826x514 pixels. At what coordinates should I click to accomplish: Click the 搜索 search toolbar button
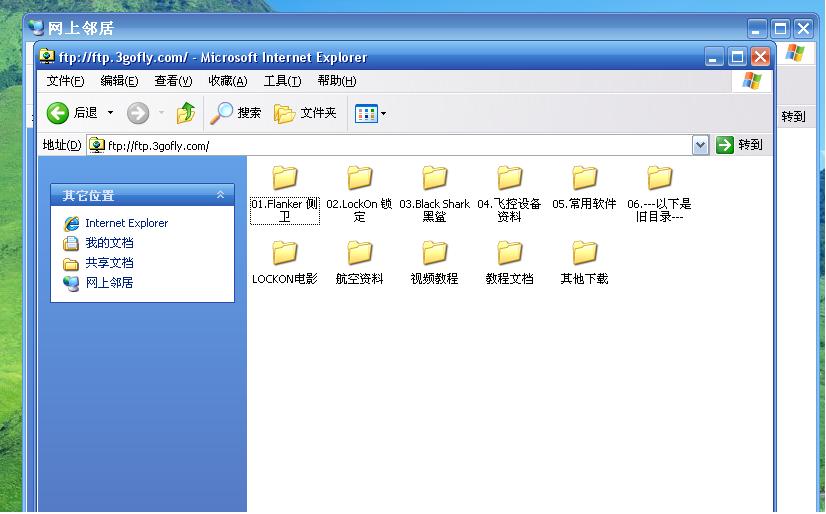[x=235, y=113]
